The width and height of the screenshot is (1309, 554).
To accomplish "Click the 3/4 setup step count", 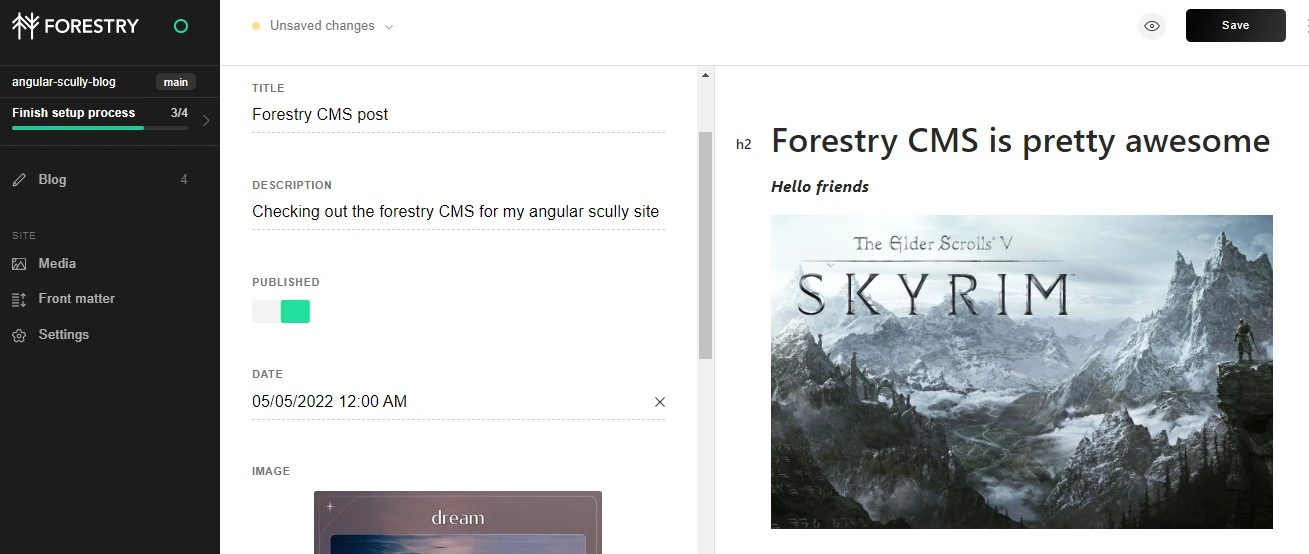I will (179, 113).
